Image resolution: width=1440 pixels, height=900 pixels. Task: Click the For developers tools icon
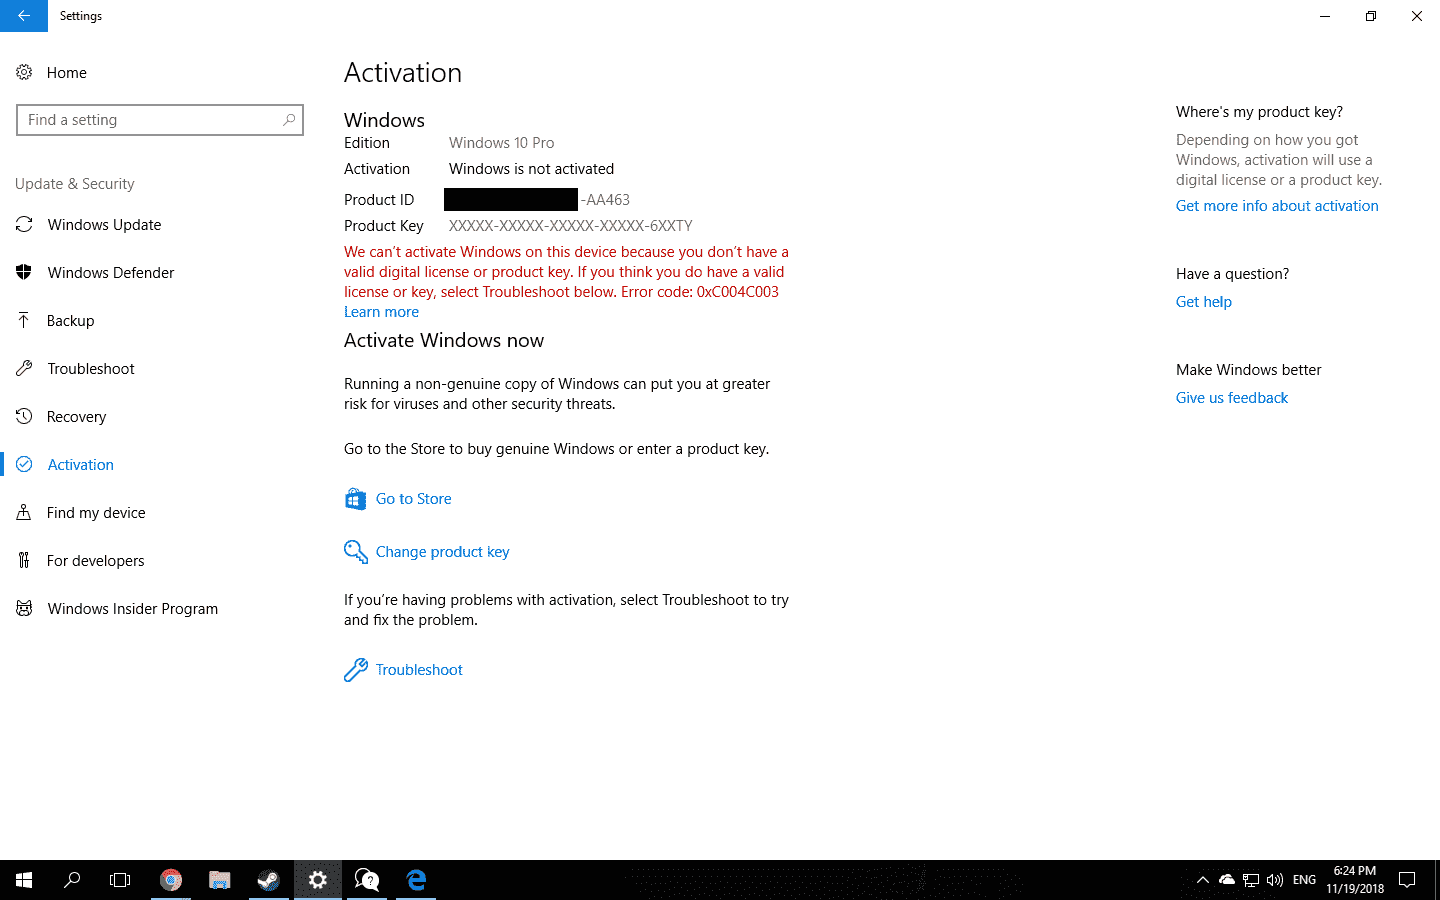(x=24, y=560)
